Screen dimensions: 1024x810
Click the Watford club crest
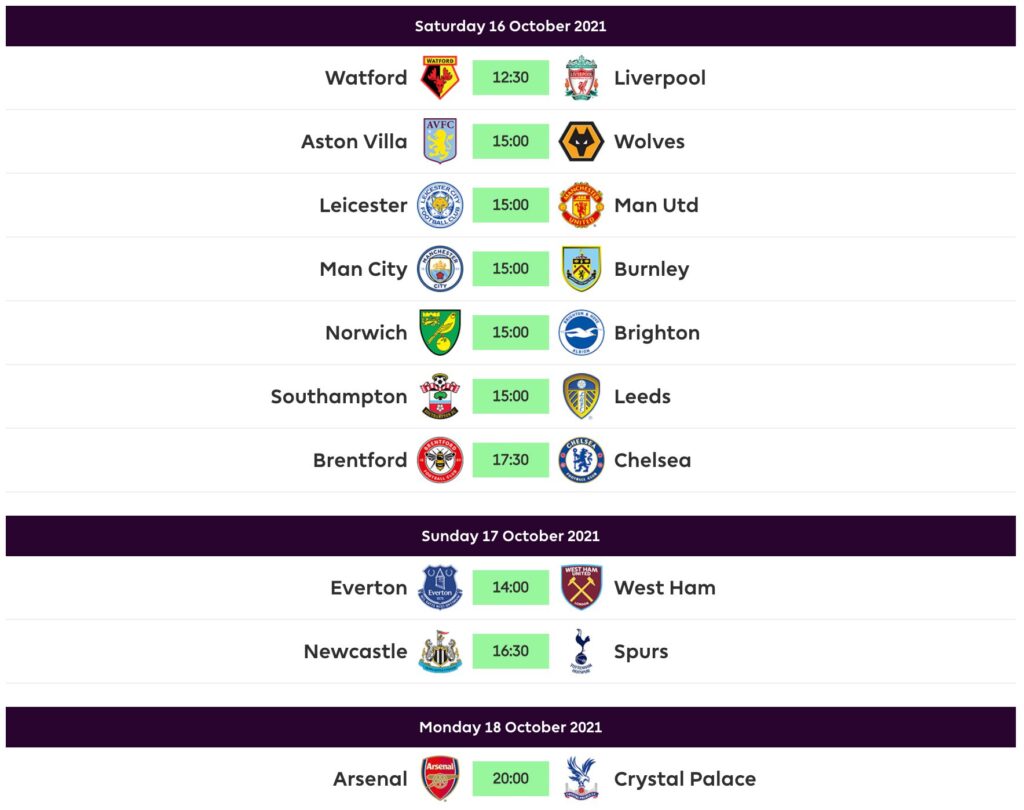[x=440, y=78]
